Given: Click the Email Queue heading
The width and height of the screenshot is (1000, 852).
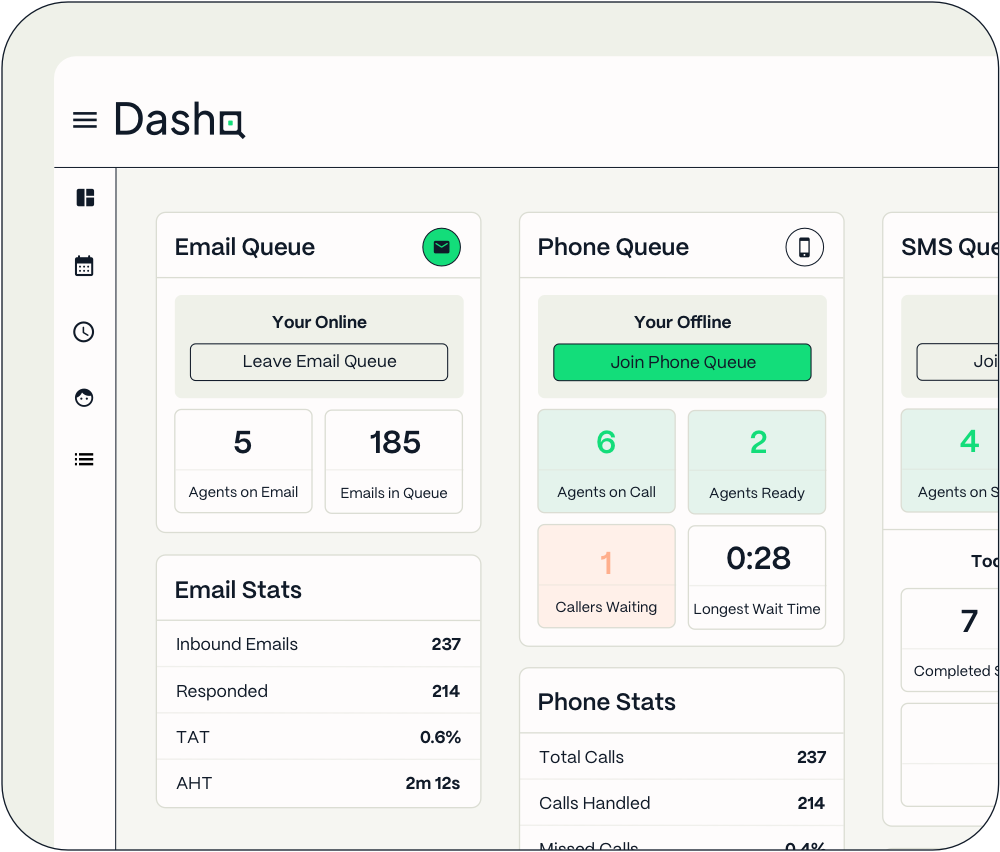Looking at the screenshot, I should [245, 247].
